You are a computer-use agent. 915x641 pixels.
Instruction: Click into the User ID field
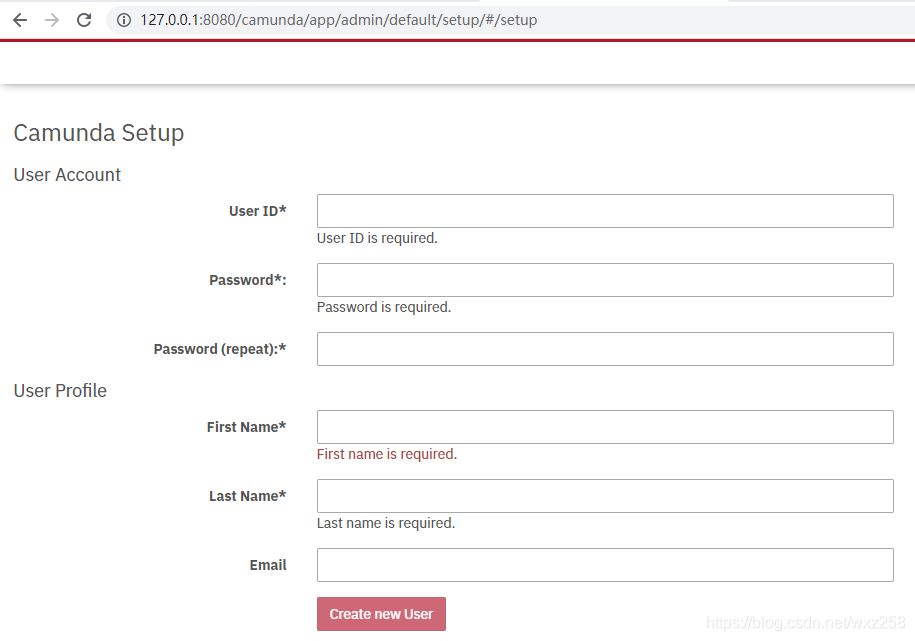(605, 211)
